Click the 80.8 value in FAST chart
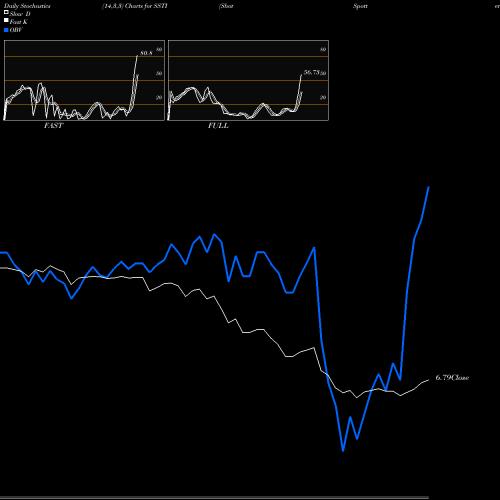The height and width of the screenshot is (500, 500). pyautogui.click(x=146, y=53)
